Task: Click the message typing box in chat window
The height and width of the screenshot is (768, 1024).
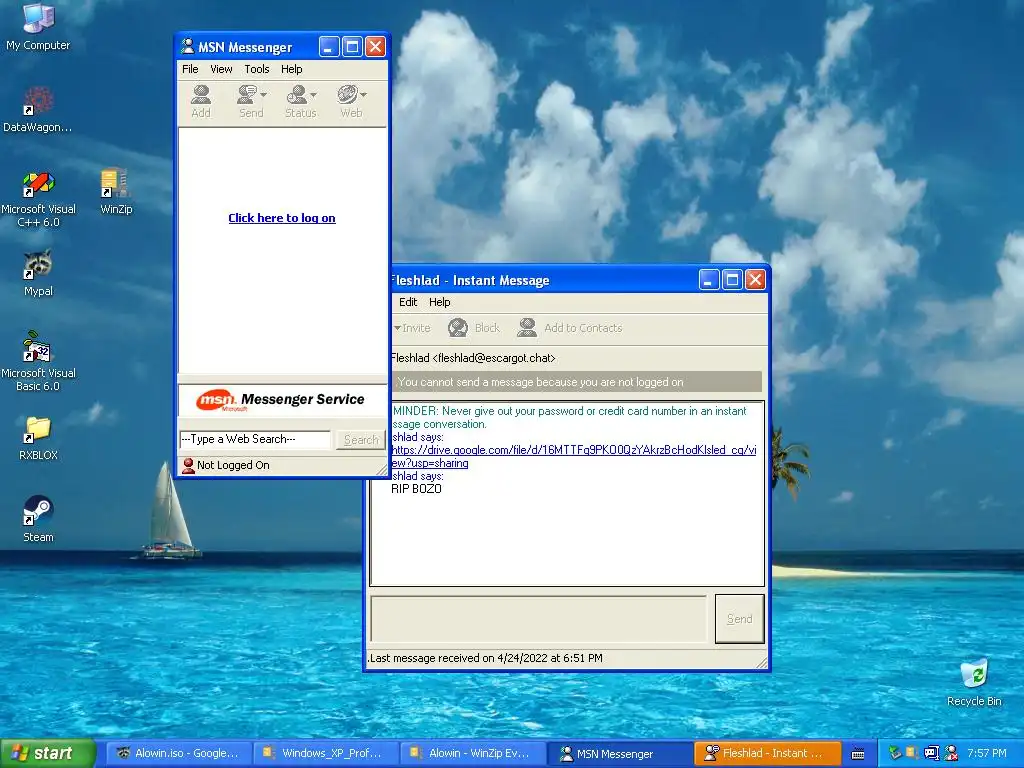Action: click(x=538, y=618)
